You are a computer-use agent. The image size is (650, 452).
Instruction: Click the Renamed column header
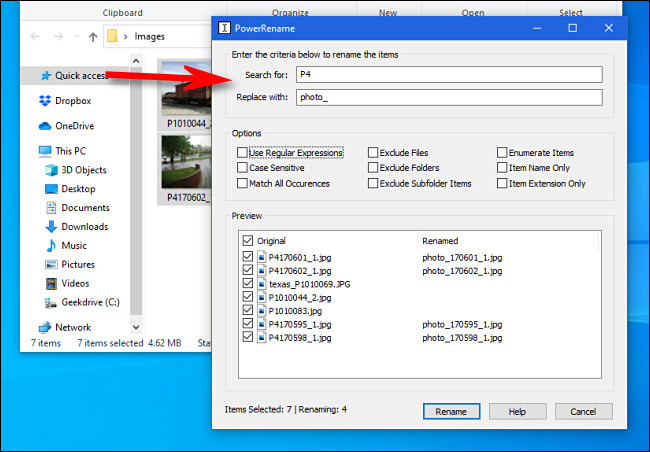pyautogui.click(x=440, y=241)
